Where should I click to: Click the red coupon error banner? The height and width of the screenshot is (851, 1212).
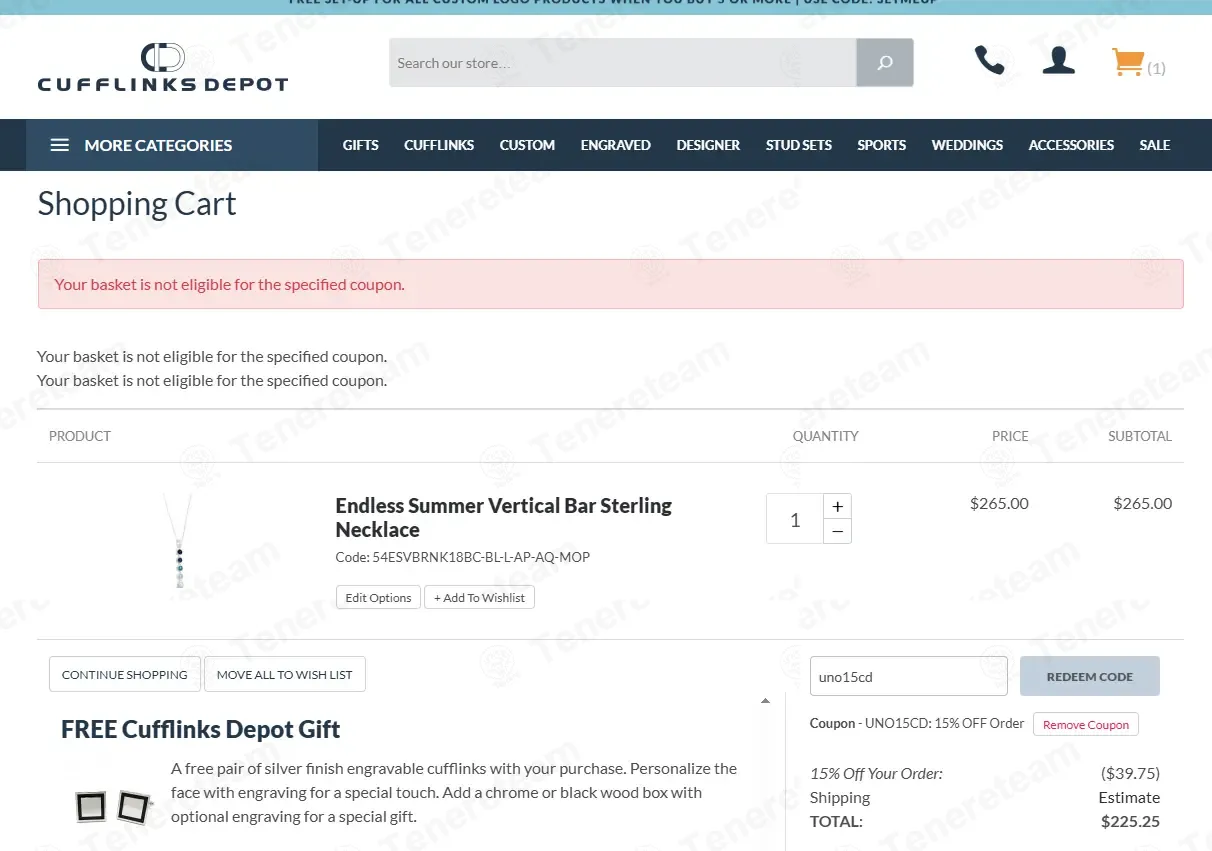pyautogui.click(x=610, y=284)
